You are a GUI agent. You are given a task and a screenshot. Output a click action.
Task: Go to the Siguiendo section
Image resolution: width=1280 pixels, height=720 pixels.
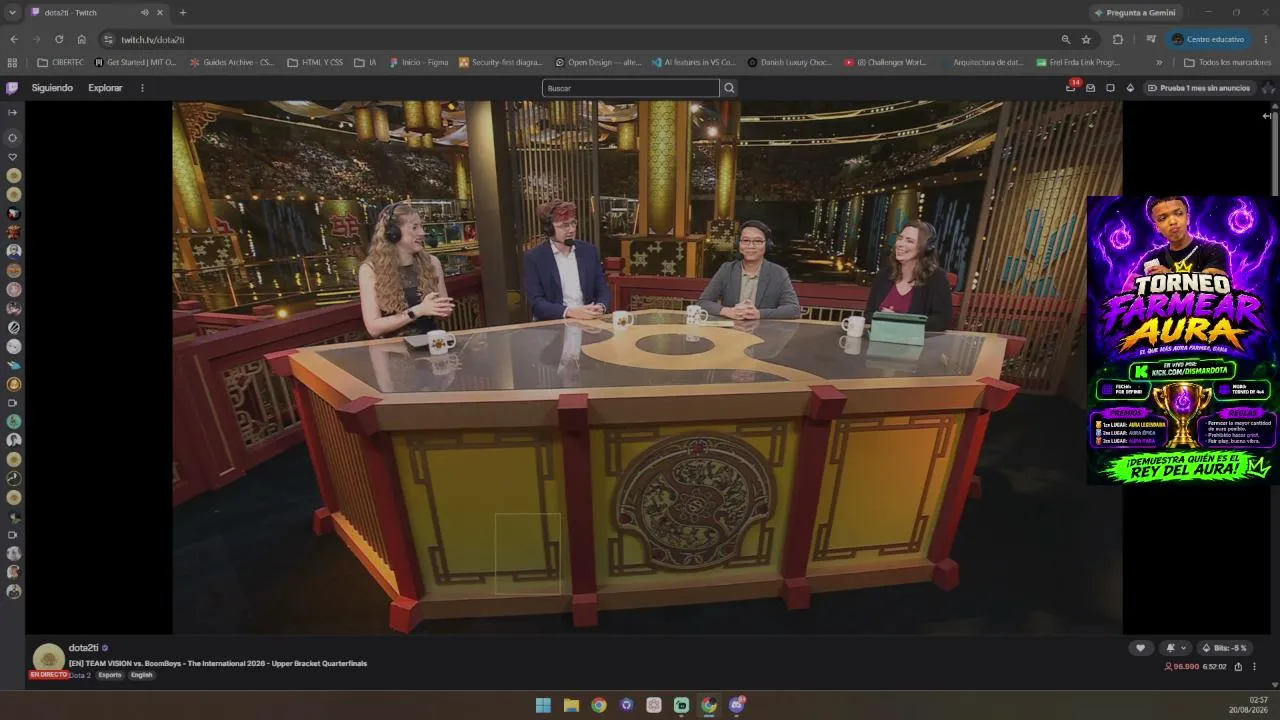pos(52,88)
